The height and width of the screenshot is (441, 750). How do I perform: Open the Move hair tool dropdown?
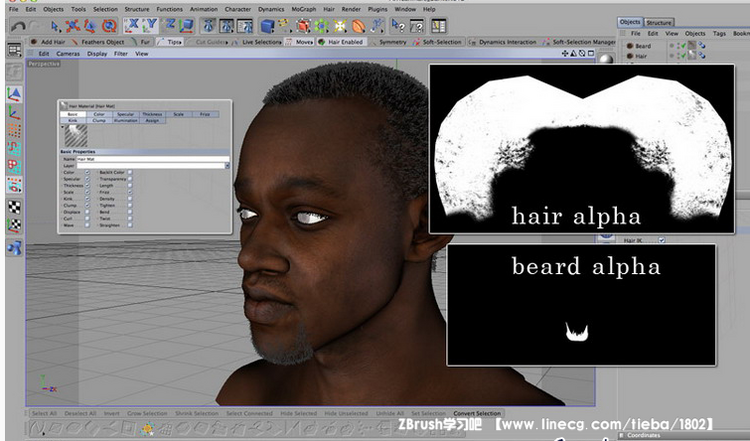click(299, 42)
